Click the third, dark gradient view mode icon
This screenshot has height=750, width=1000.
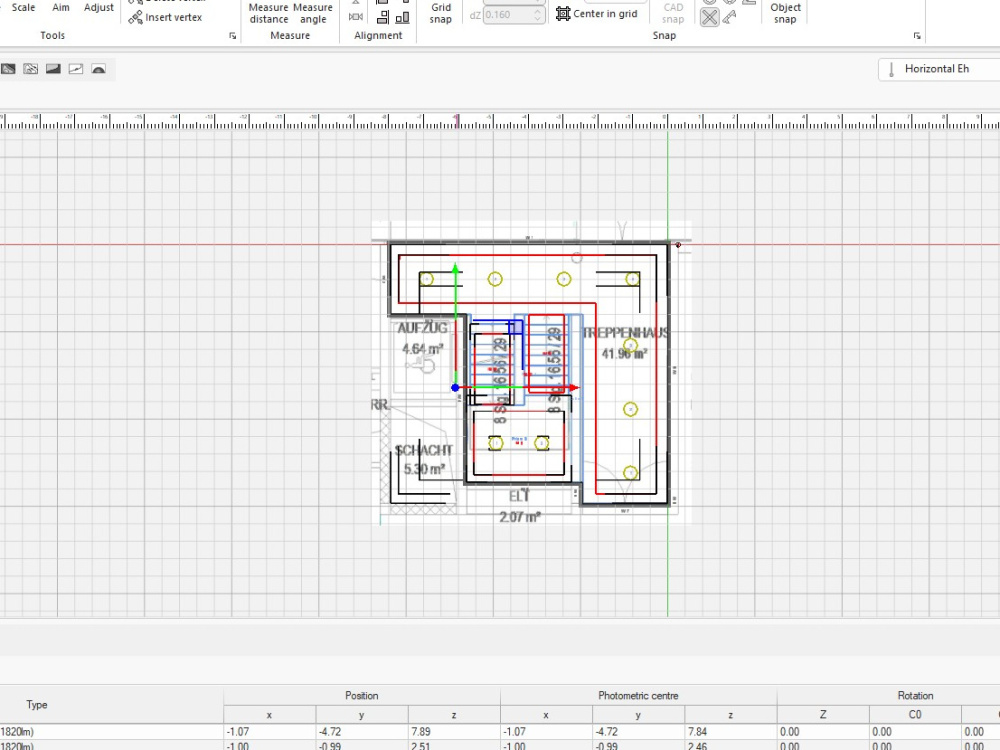53,69
